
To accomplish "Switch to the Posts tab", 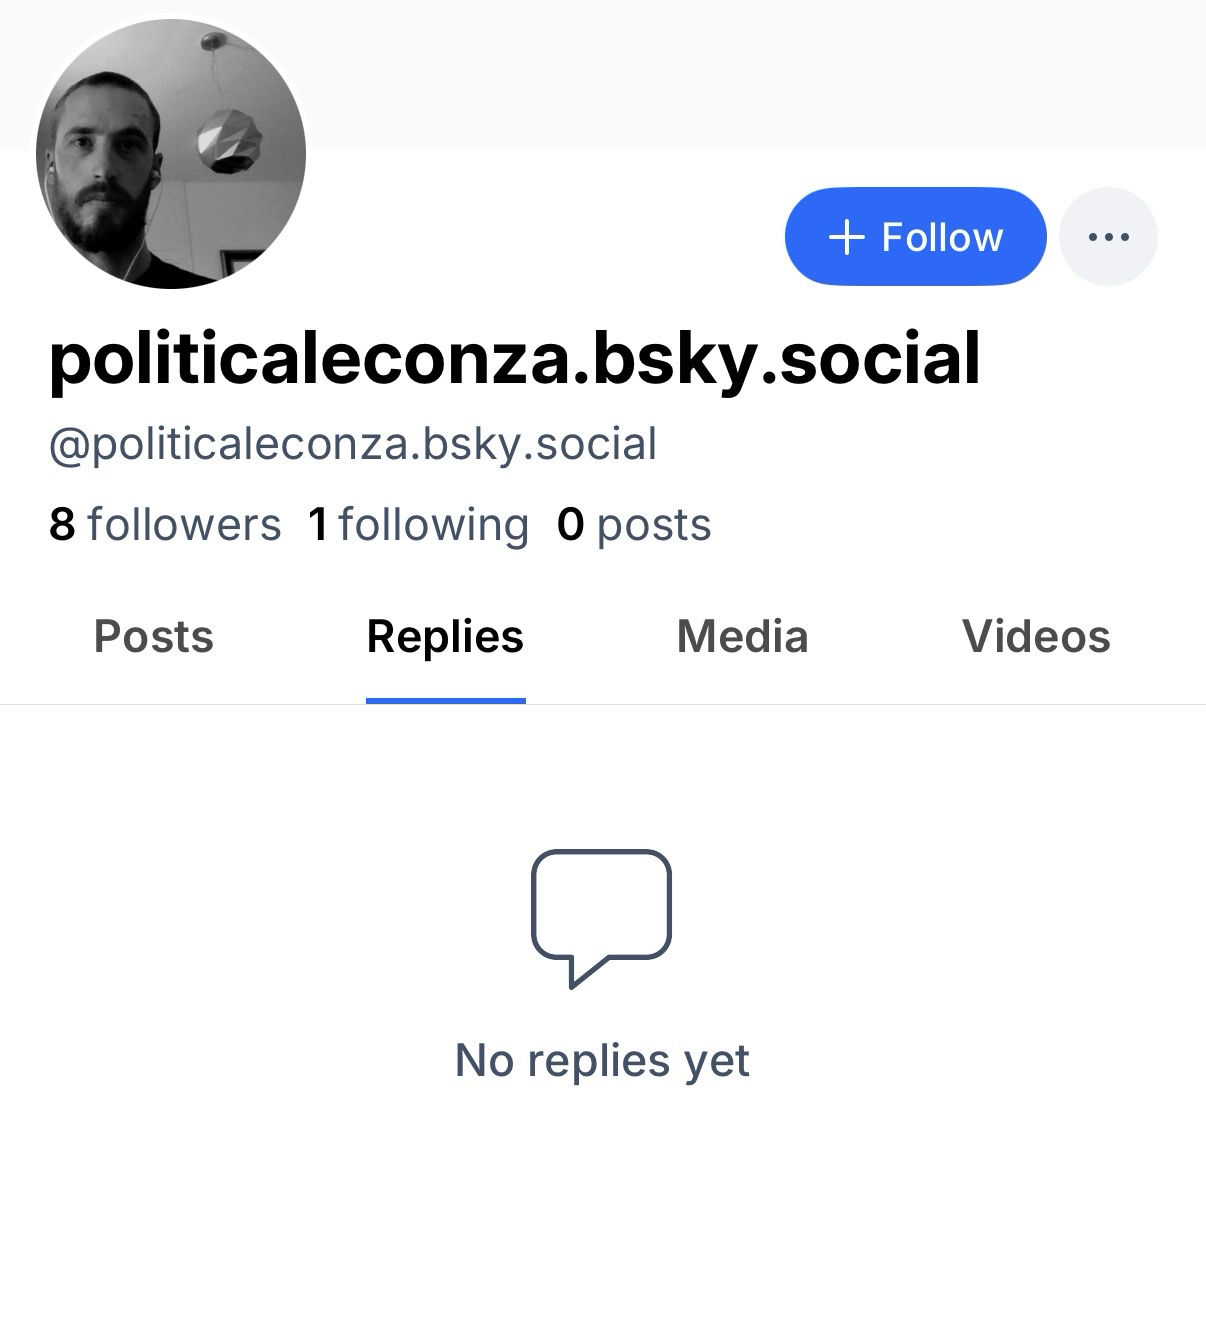I will (153, 637).
